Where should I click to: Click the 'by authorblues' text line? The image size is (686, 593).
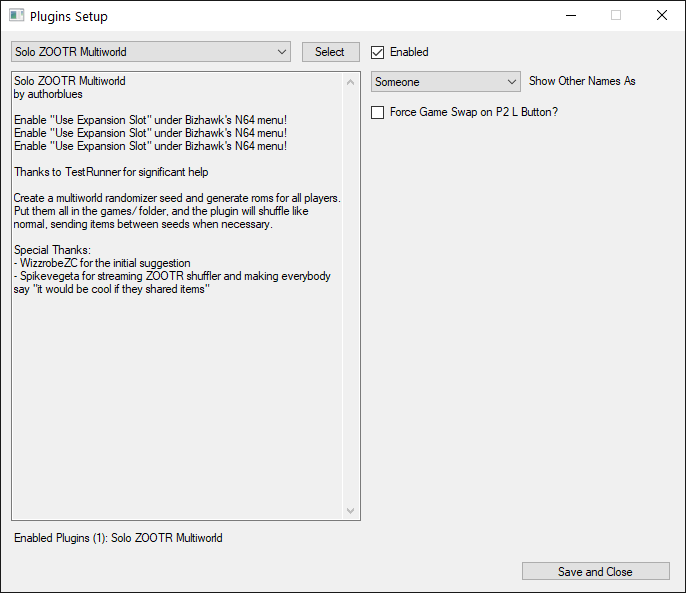(48, 94)
